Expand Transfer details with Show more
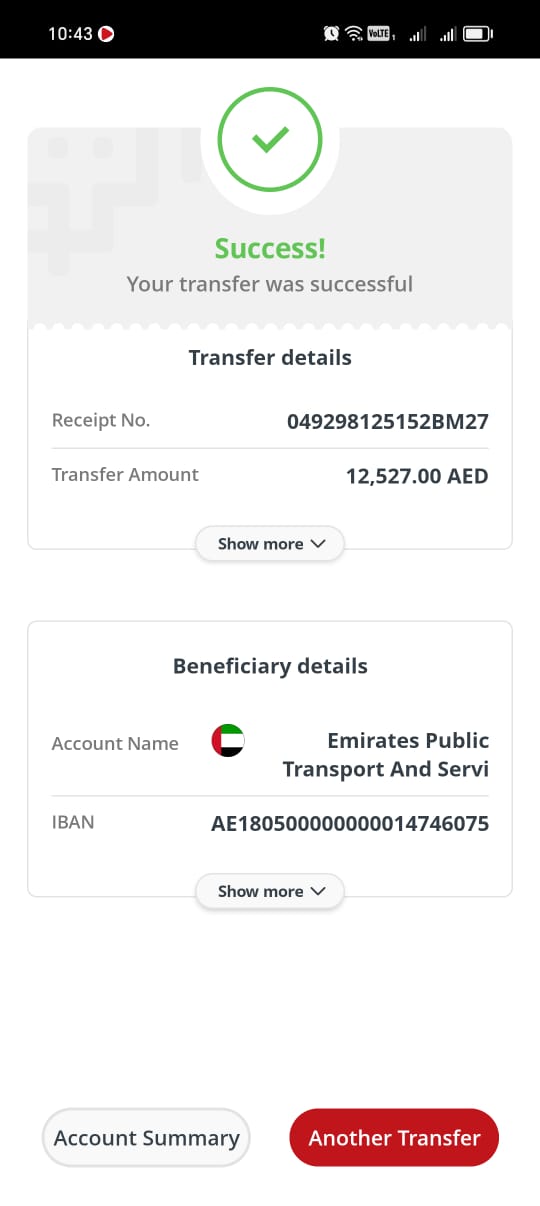 270,544
